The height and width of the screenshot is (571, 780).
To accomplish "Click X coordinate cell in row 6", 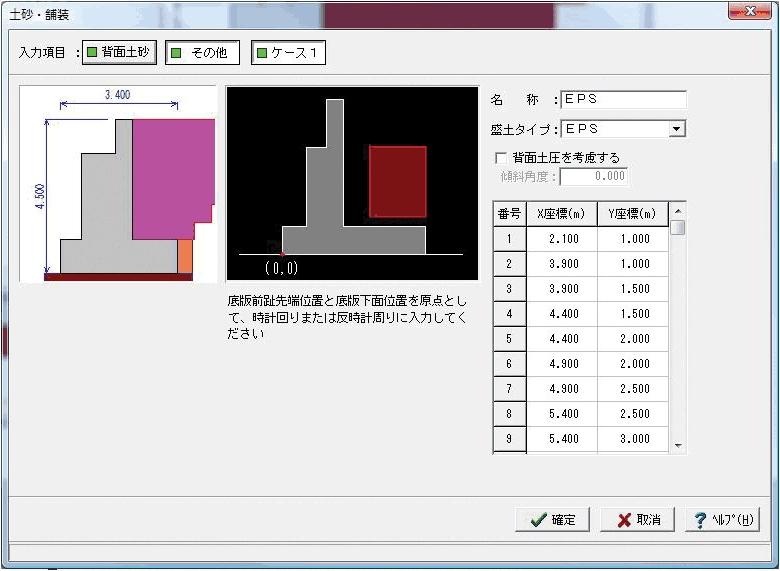I will (562, 364).
